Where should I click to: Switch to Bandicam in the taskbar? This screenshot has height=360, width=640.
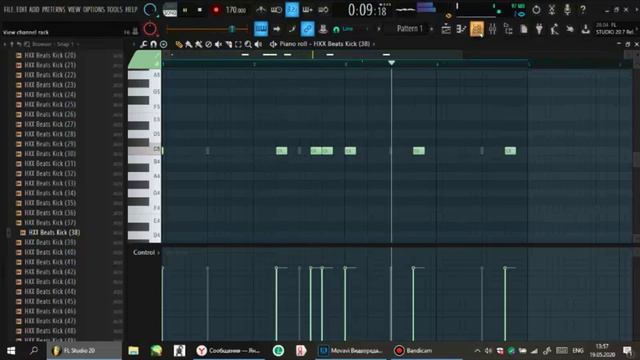coord(427,351)
